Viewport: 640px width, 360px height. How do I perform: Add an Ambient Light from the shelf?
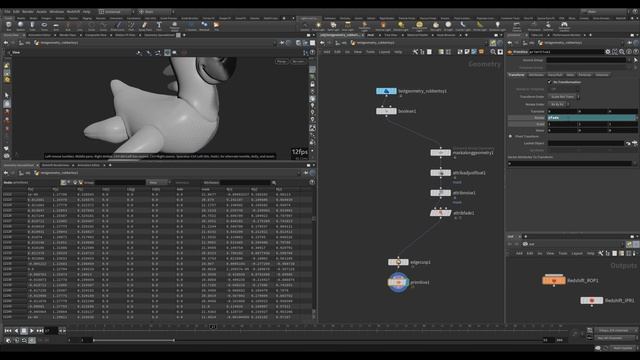(x=497, y=26)
